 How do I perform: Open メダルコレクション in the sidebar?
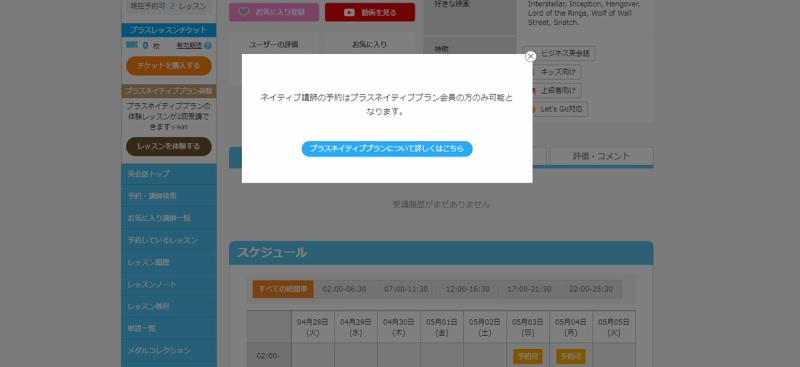pos(169,351)
